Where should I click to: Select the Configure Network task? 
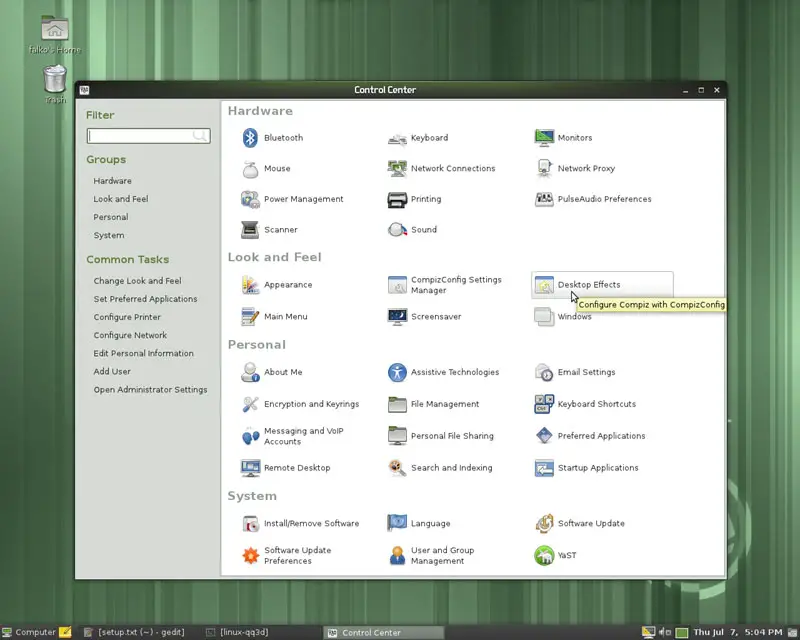[130, 335]
